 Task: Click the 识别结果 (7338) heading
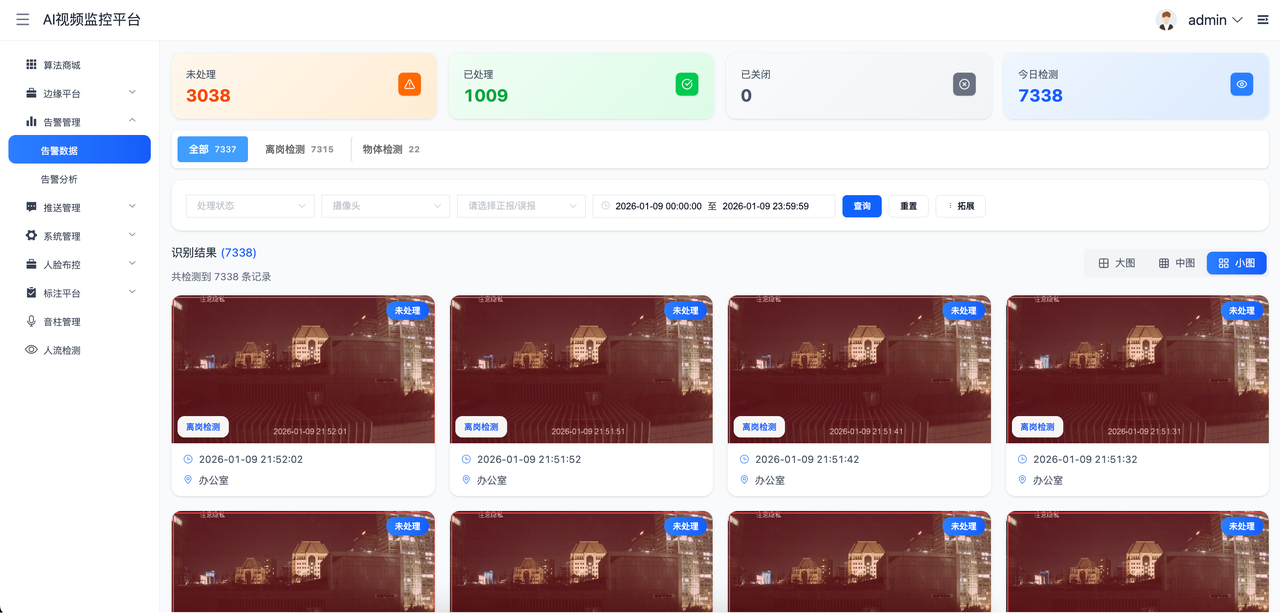[x=214, y=253]
